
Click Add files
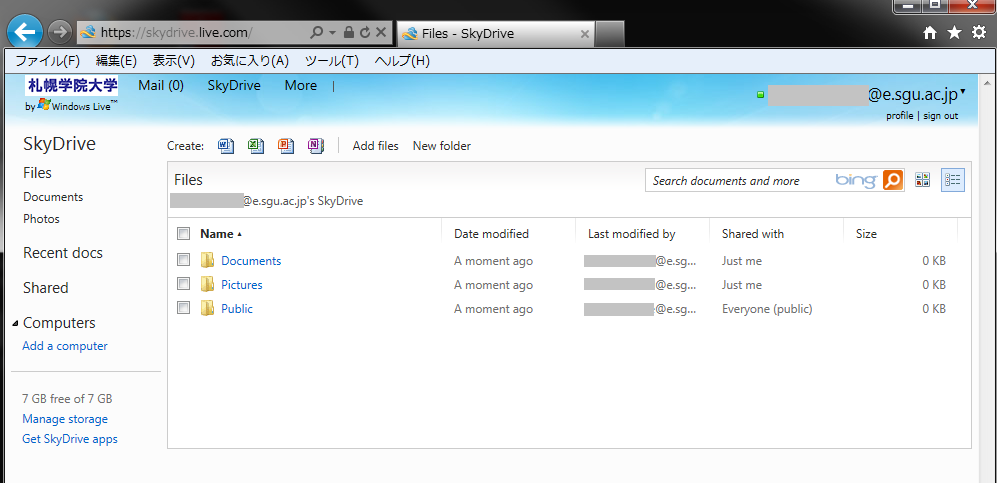(x=376, y=146)
